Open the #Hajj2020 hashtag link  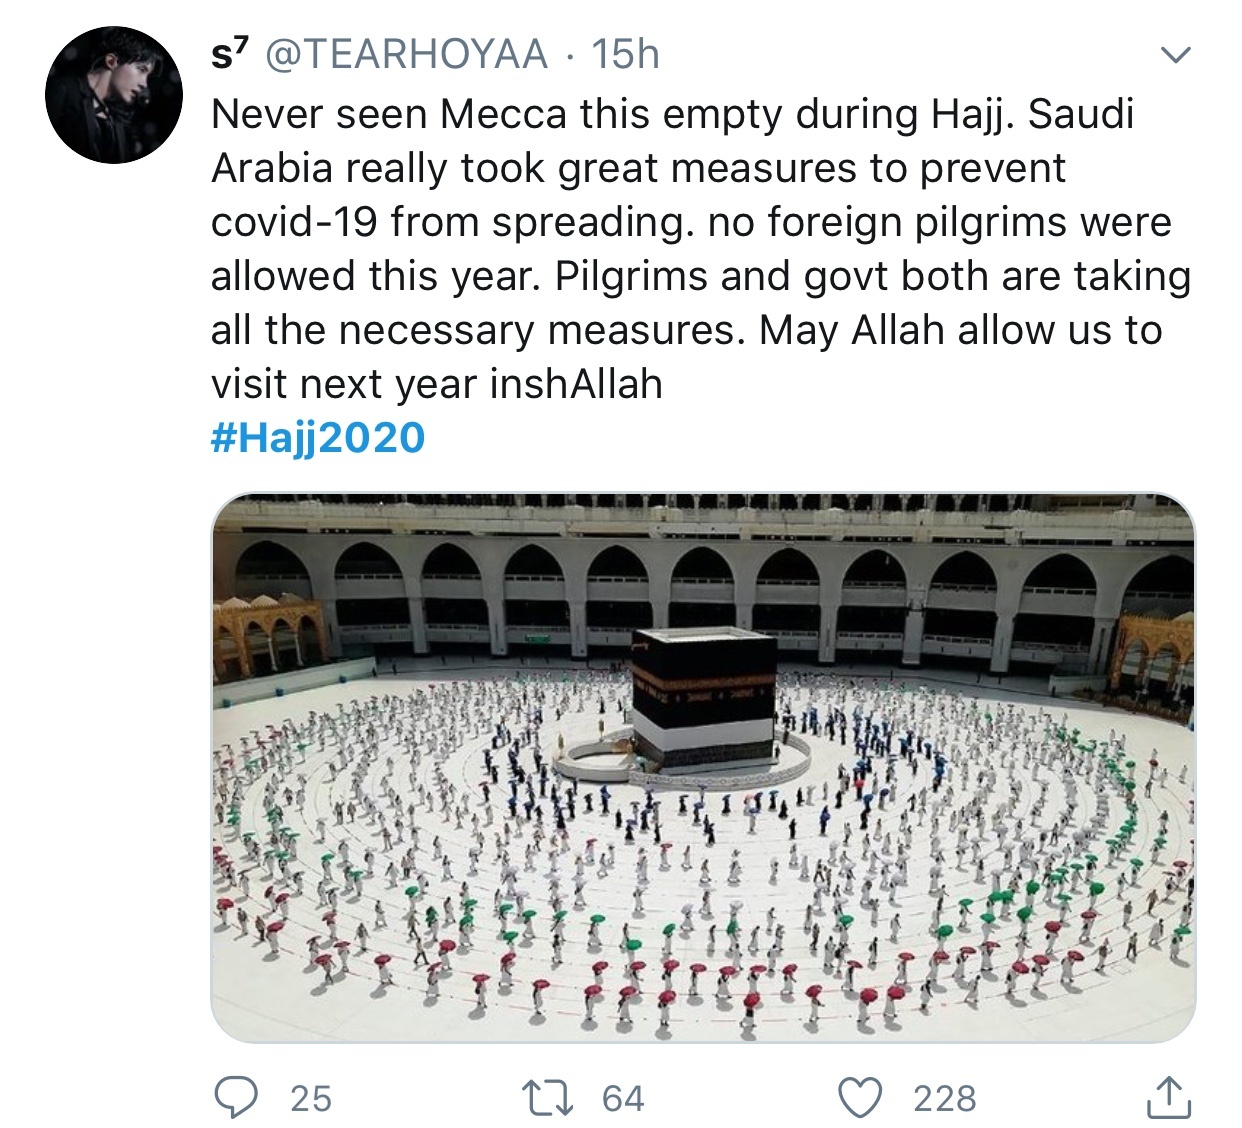[318, 438]
